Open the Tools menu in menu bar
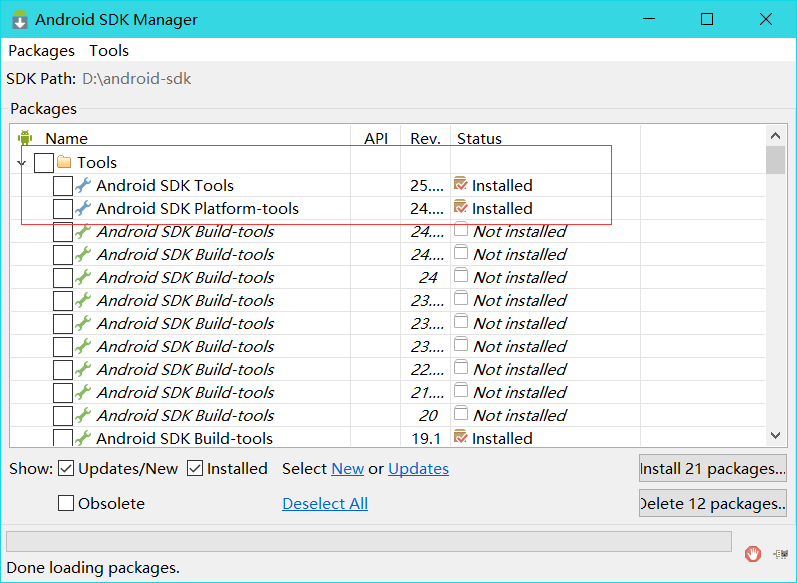The width and height of the screenshot is (797, 583). pos(109,50)
